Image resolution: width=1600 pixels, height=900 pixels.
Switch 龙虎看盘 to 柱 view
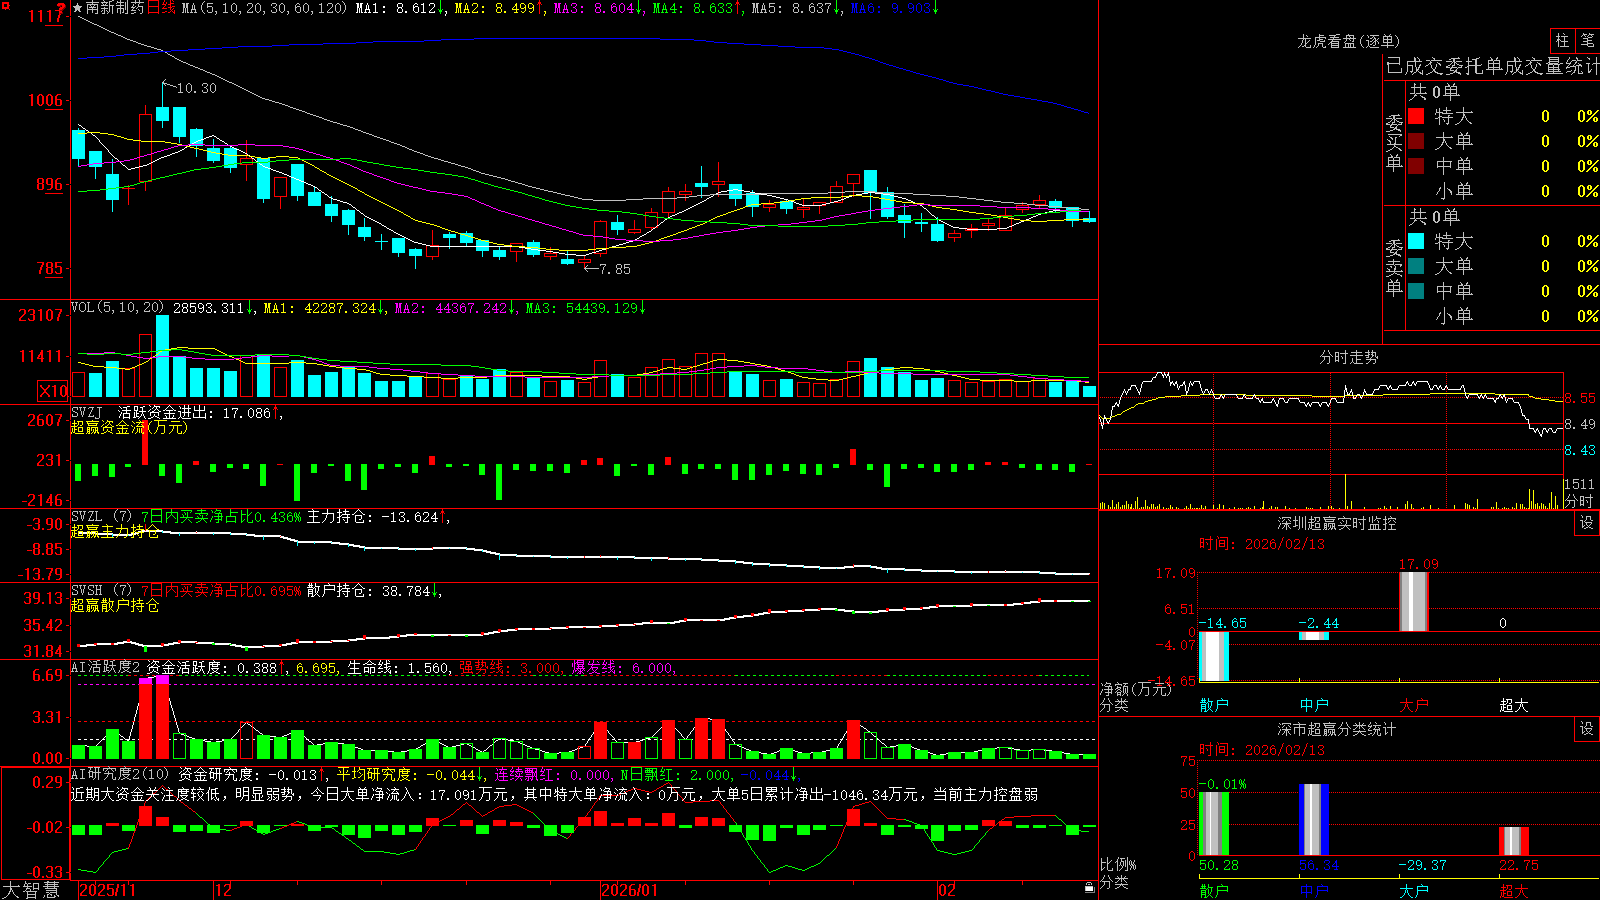point(1562,40)
